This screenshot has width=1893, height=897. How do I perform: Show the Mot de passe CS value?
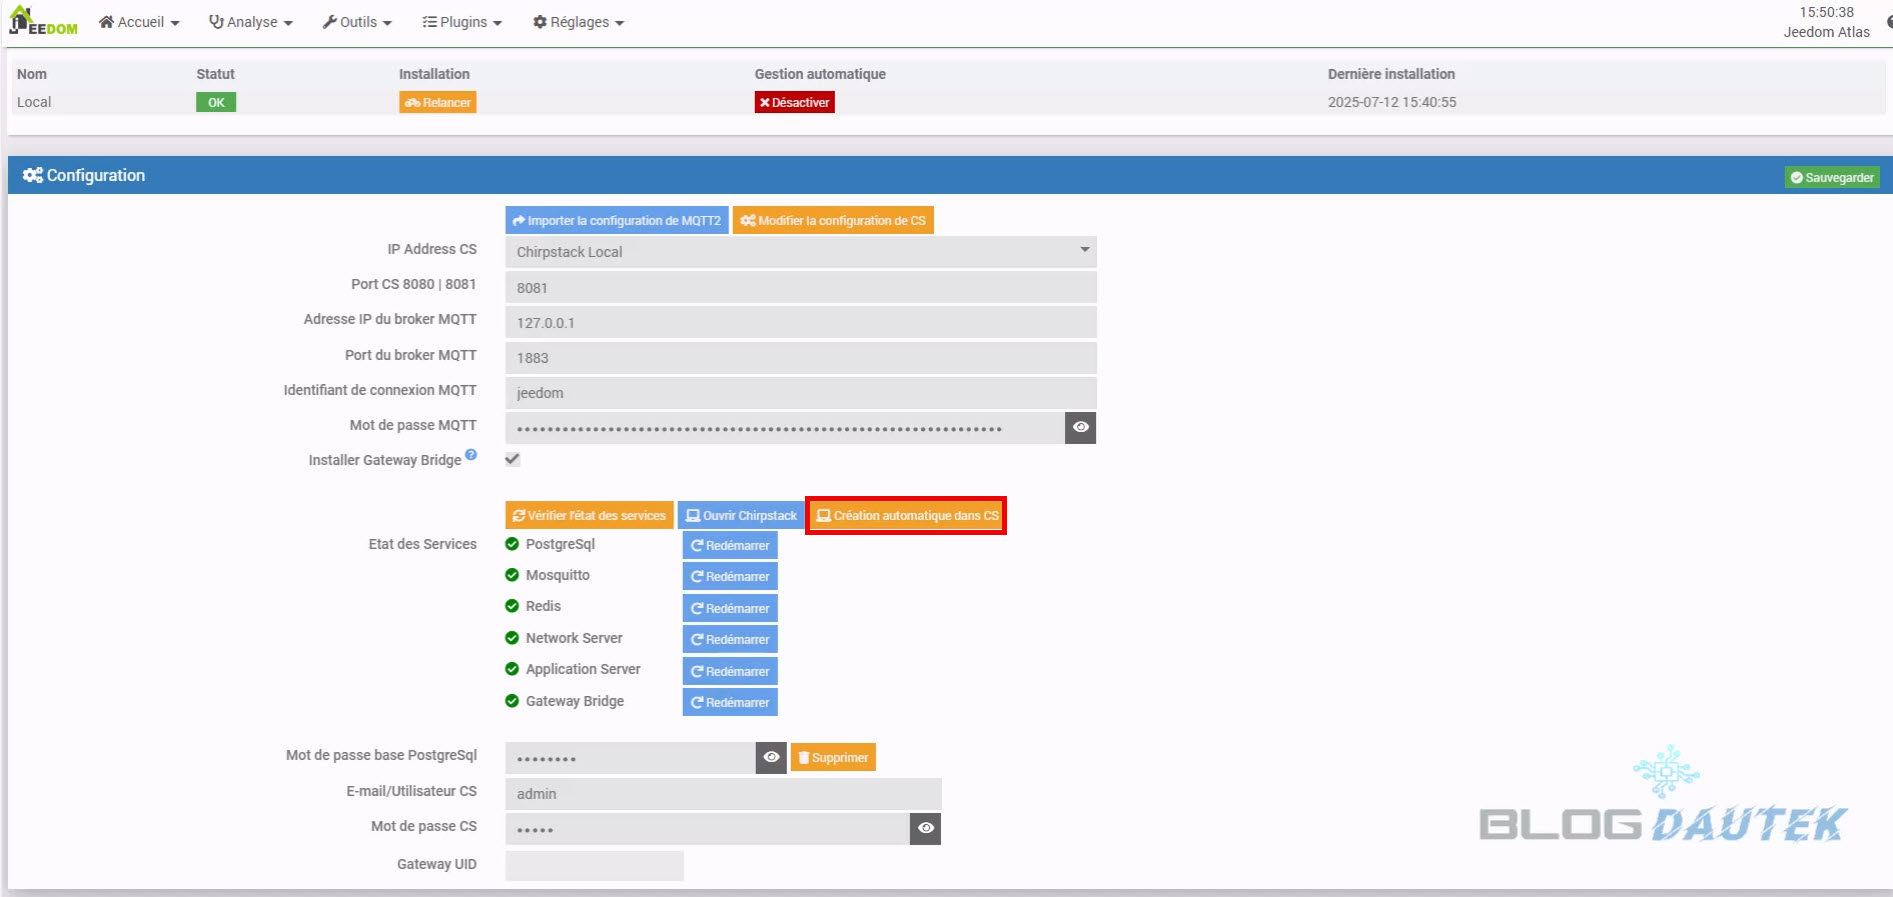point(925,829)
